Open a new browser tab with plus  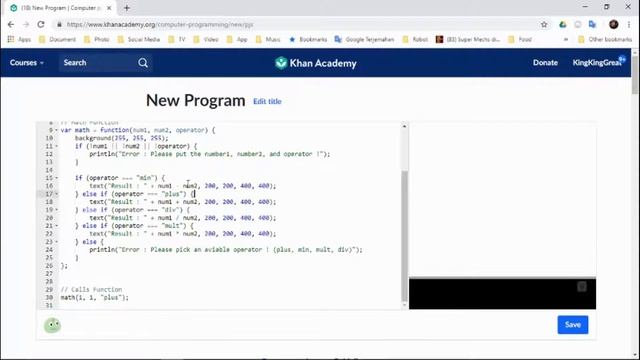(x=127, y=8)
